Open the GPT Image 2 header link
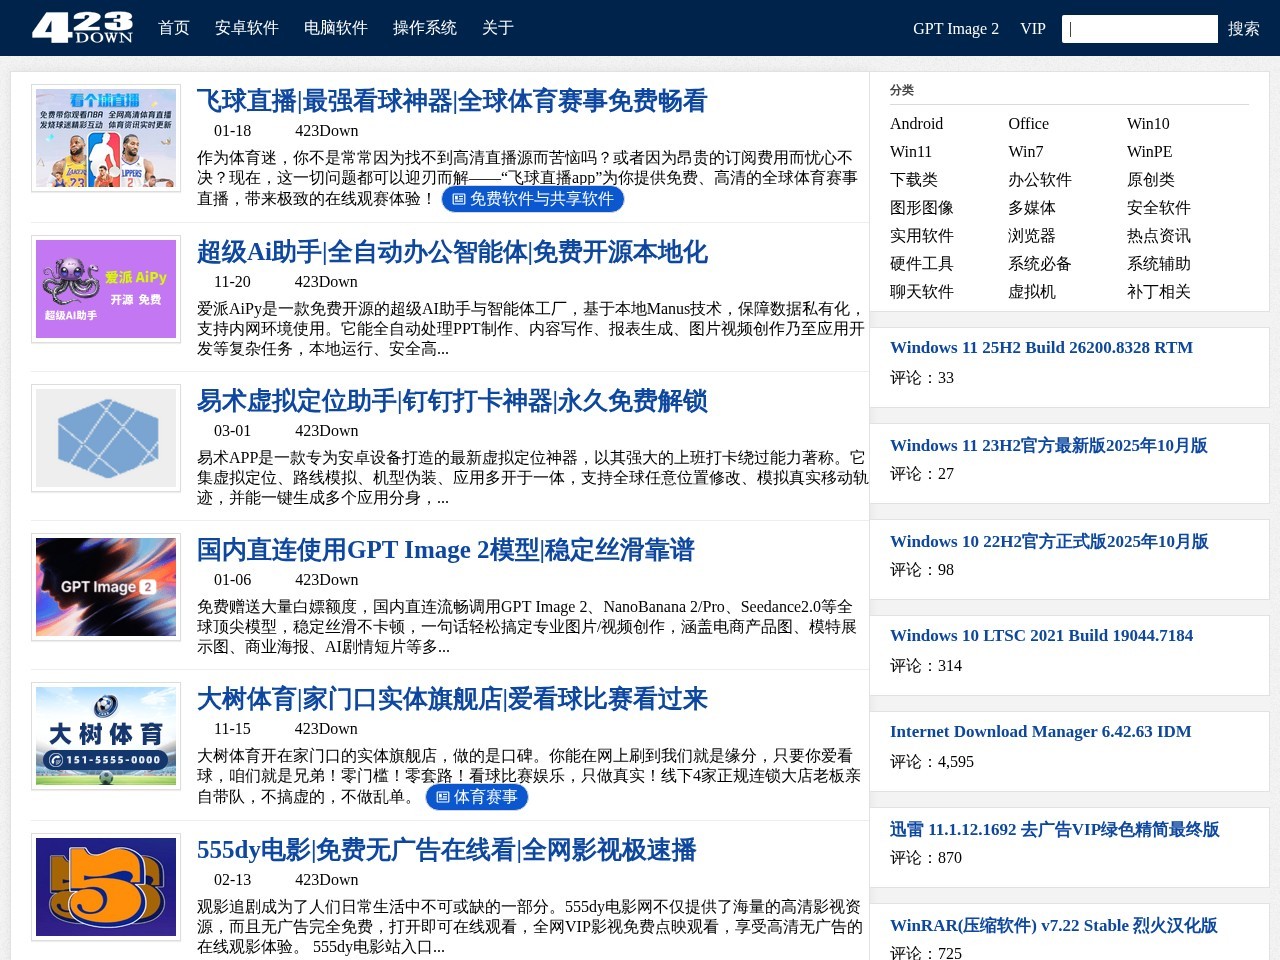Viewport: 1280px width, 960px height. point(956,28)
